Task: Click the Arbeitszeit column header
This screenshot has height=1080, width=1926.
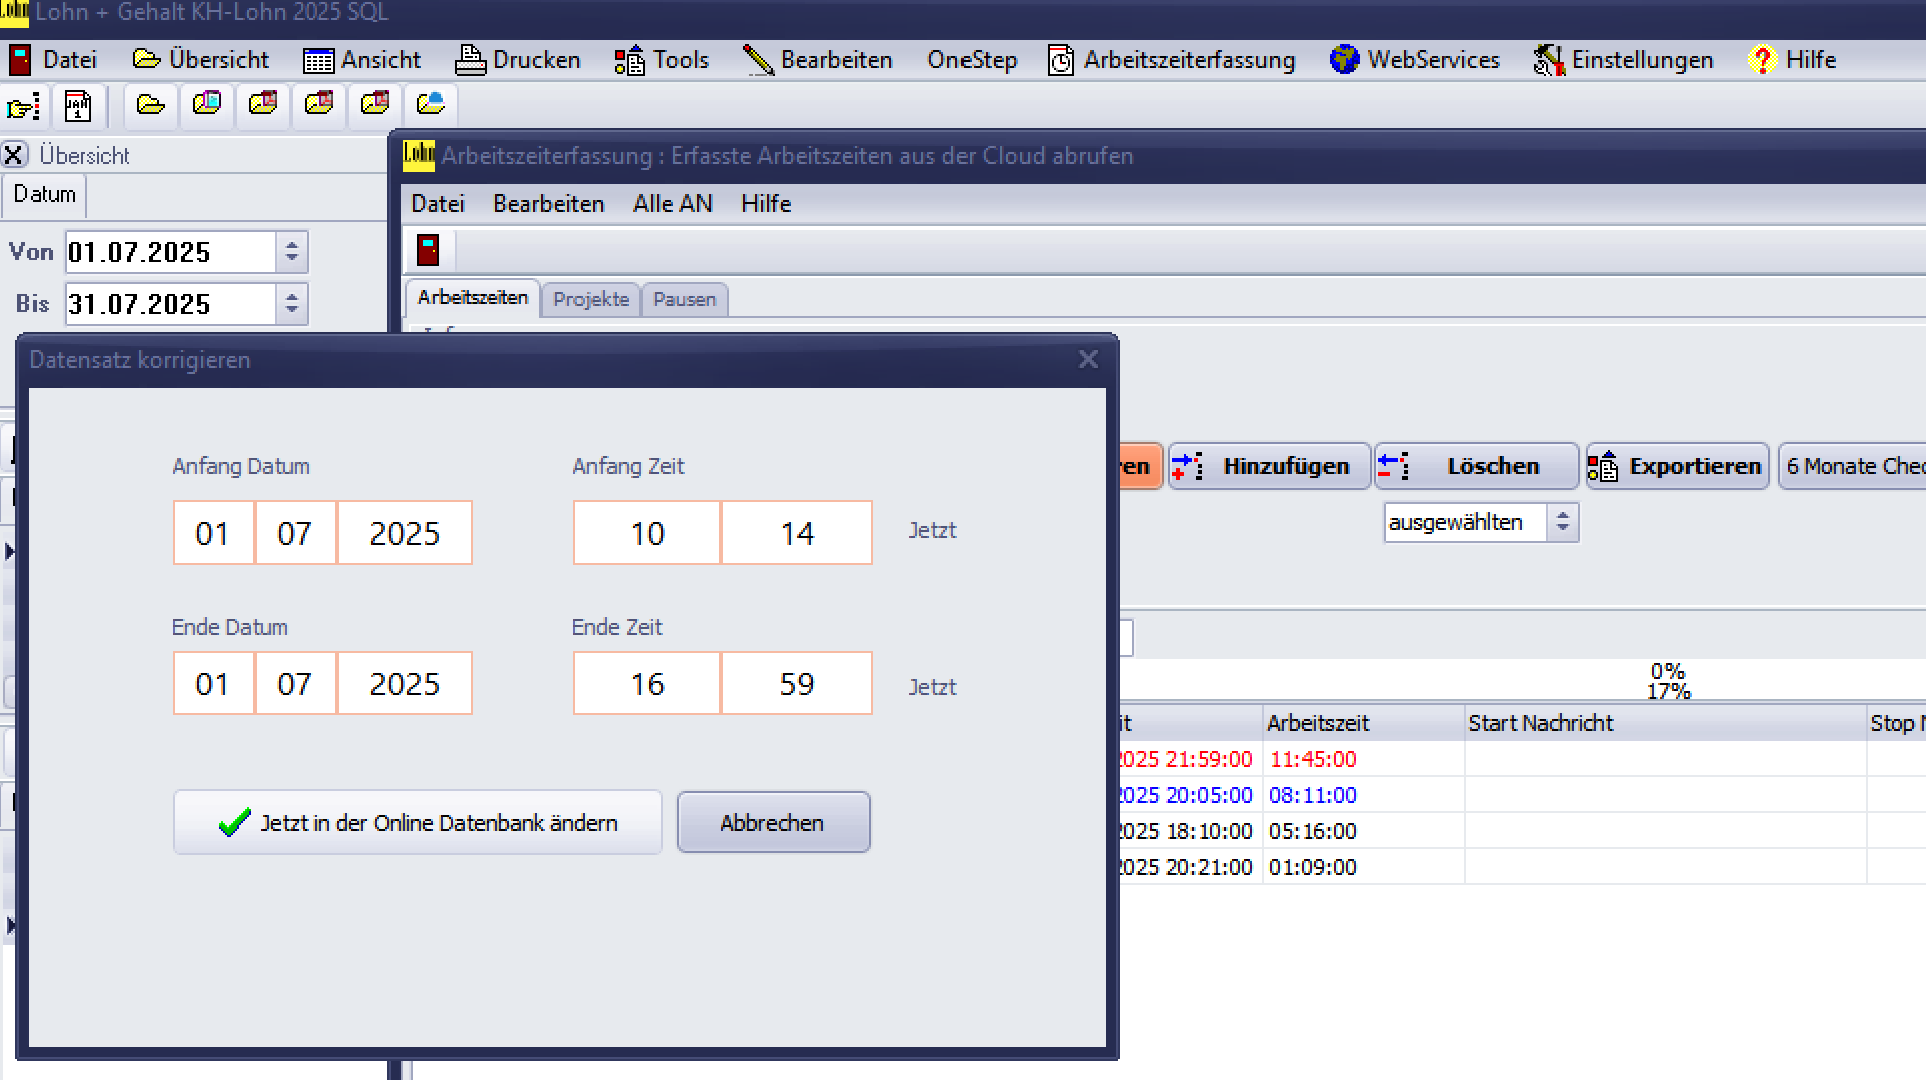Action: coord(1363,723)
